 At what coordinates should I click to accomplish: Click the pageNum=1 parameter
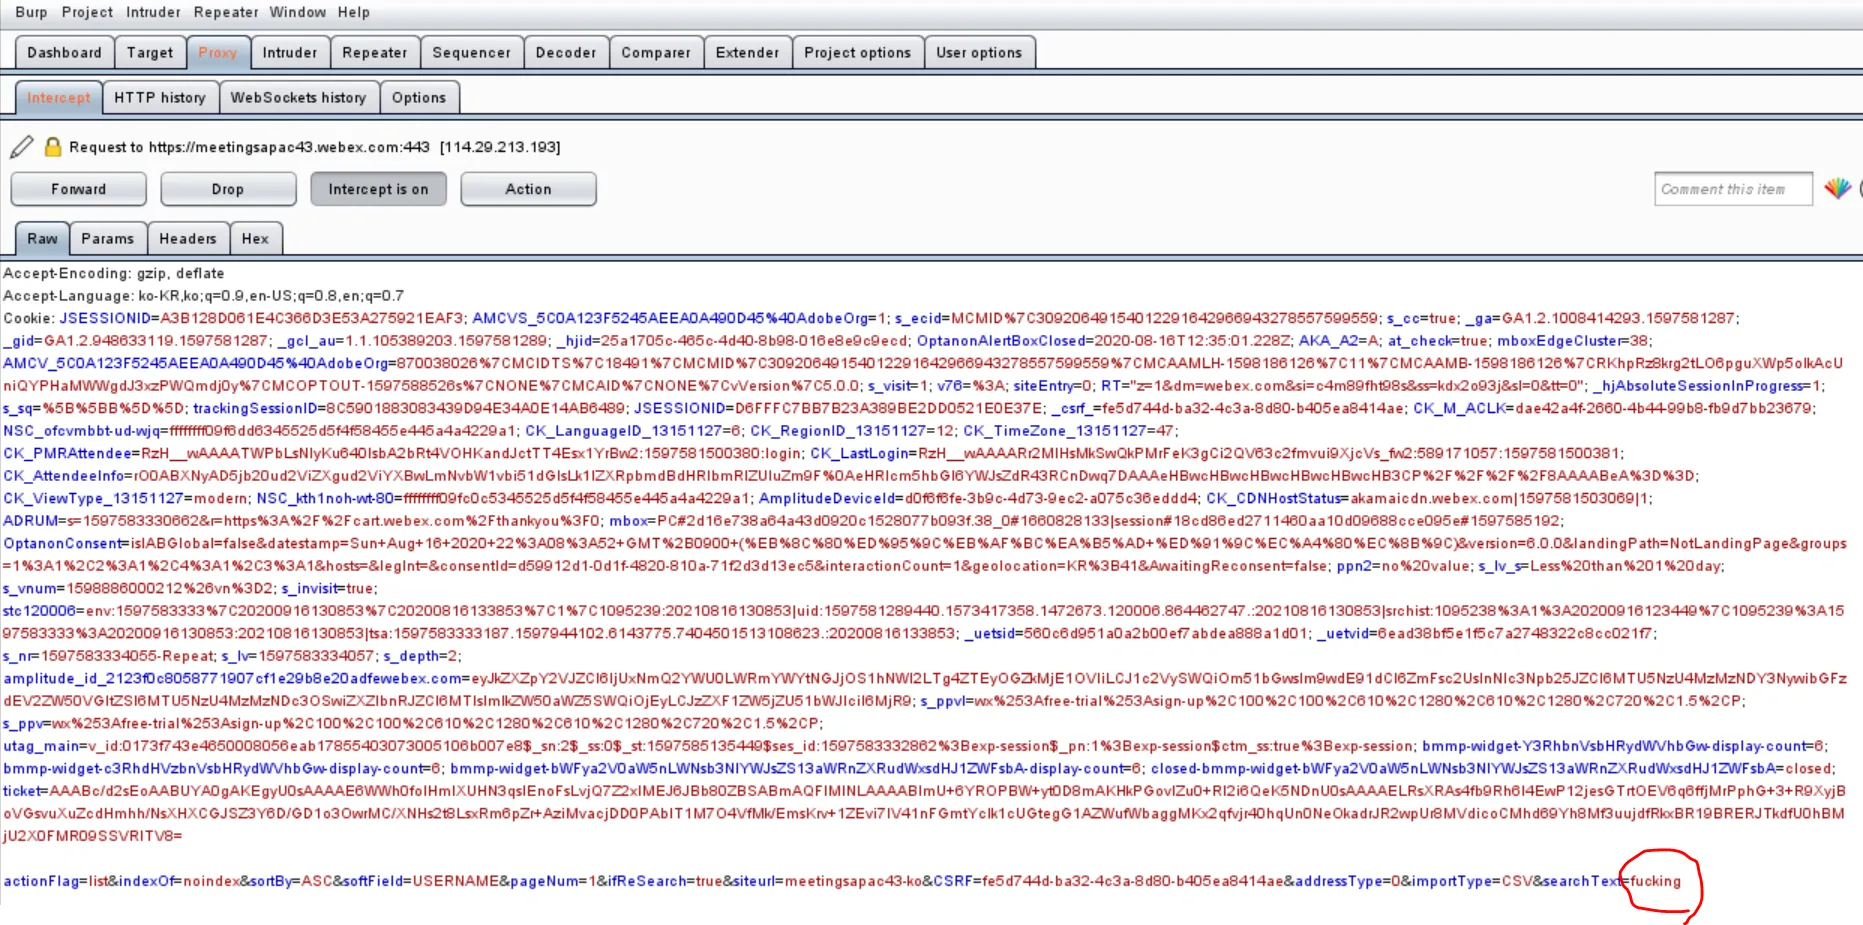552,881
